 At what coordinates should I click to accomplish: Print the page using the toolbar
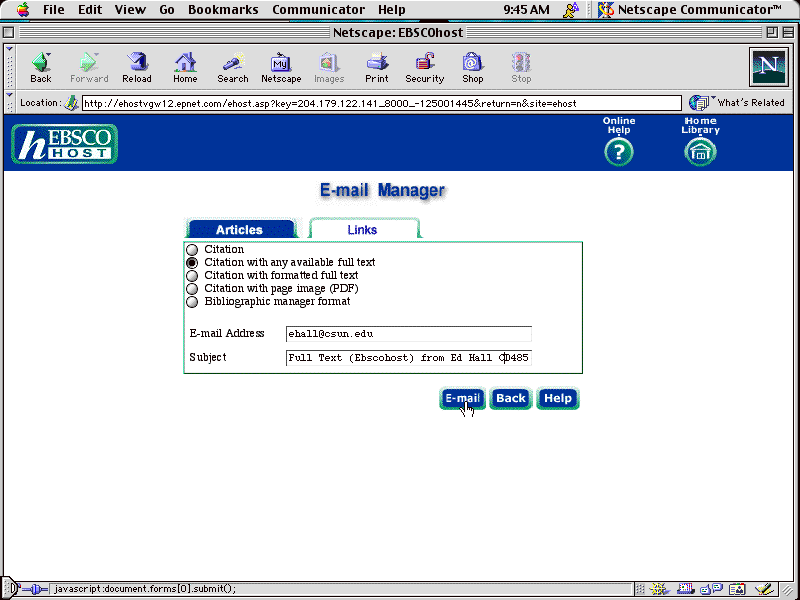click(377, 68)
